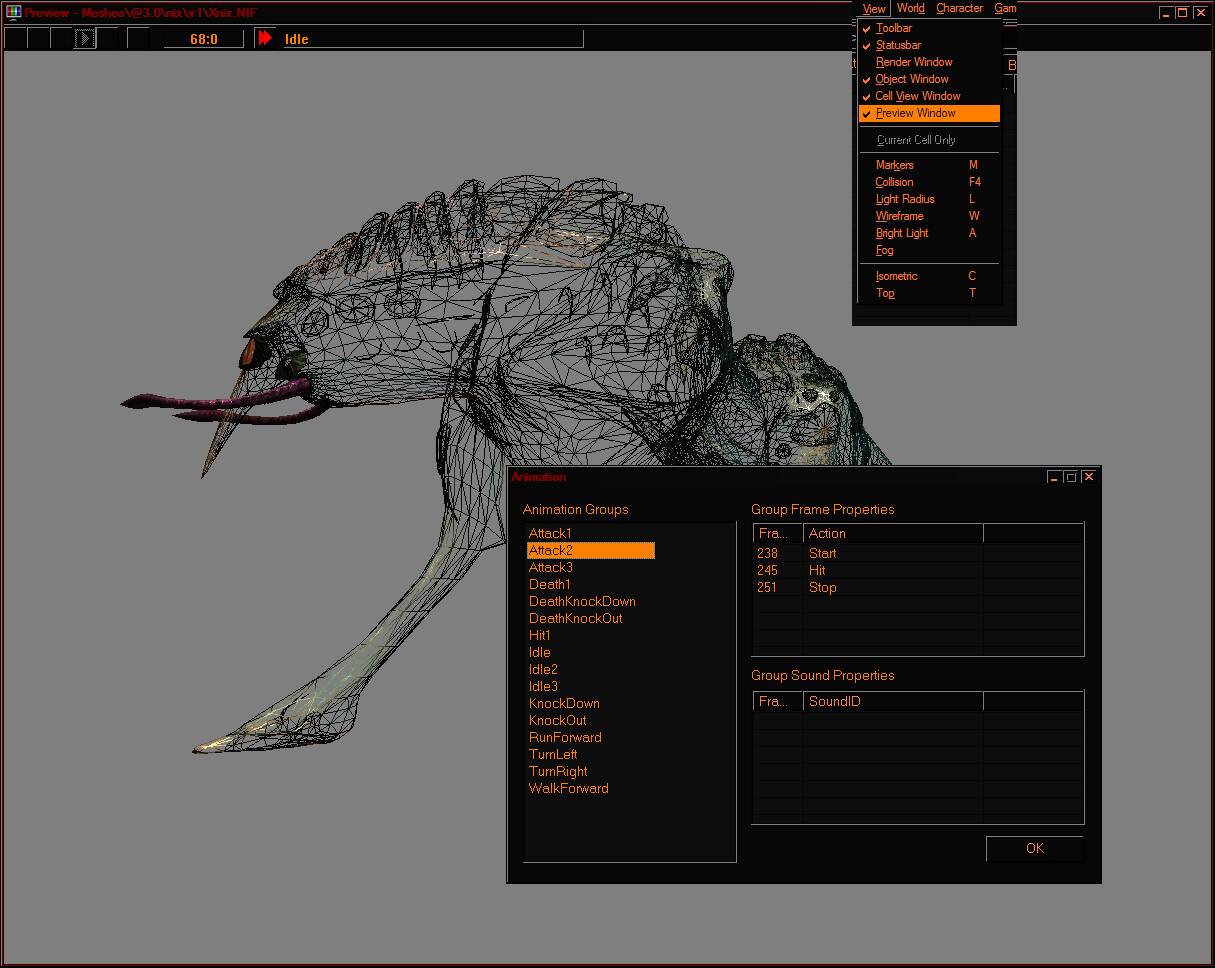
Task: Enable Wireframe from the View menu
Action: click(x=899, y=216)
